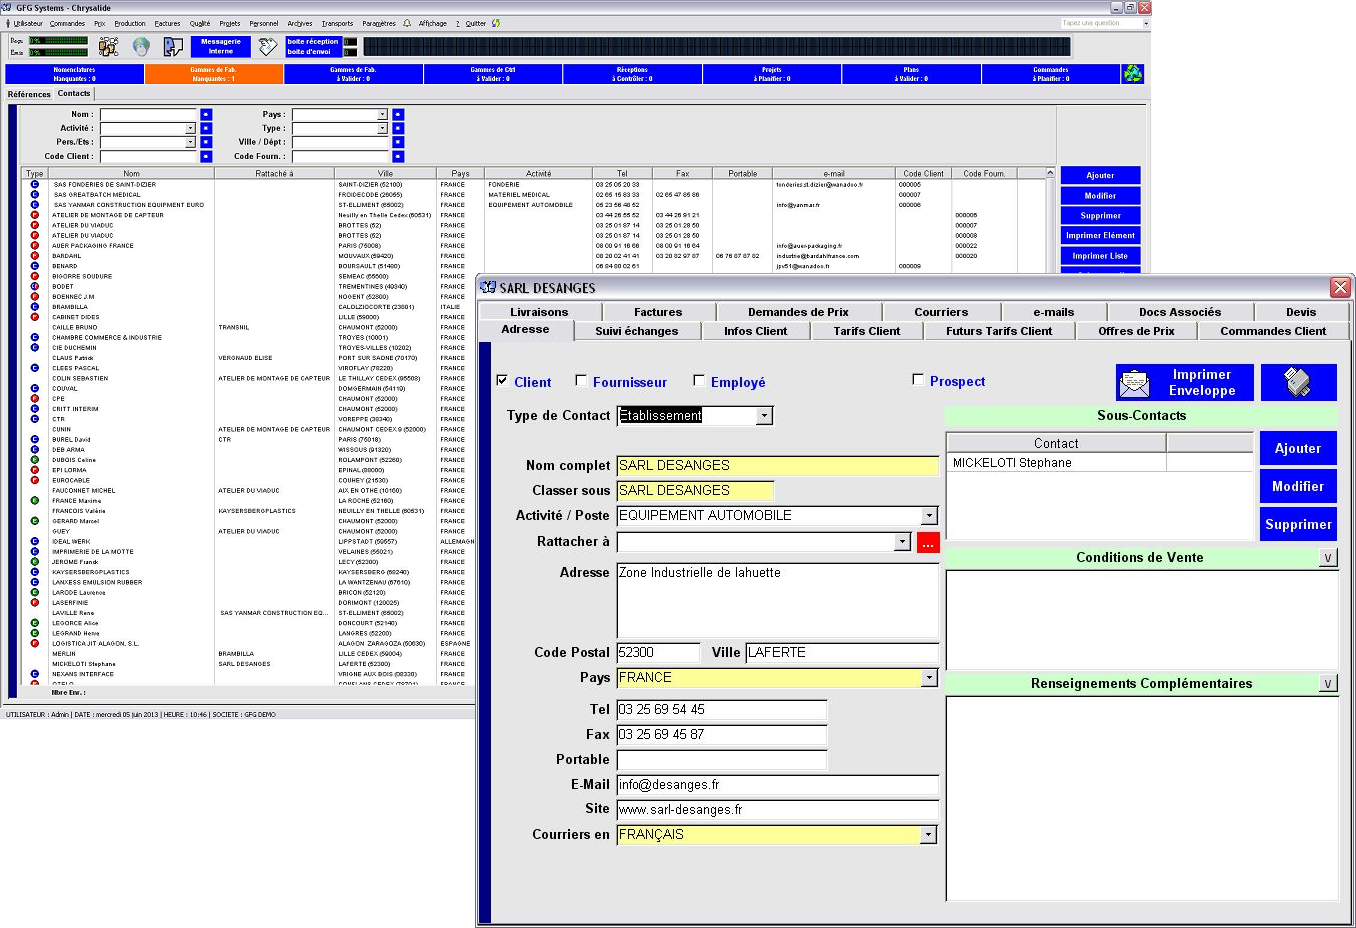Open the Factures menu in menu bar
Viewport: 1356px width, 928px height.
point(168,23)
